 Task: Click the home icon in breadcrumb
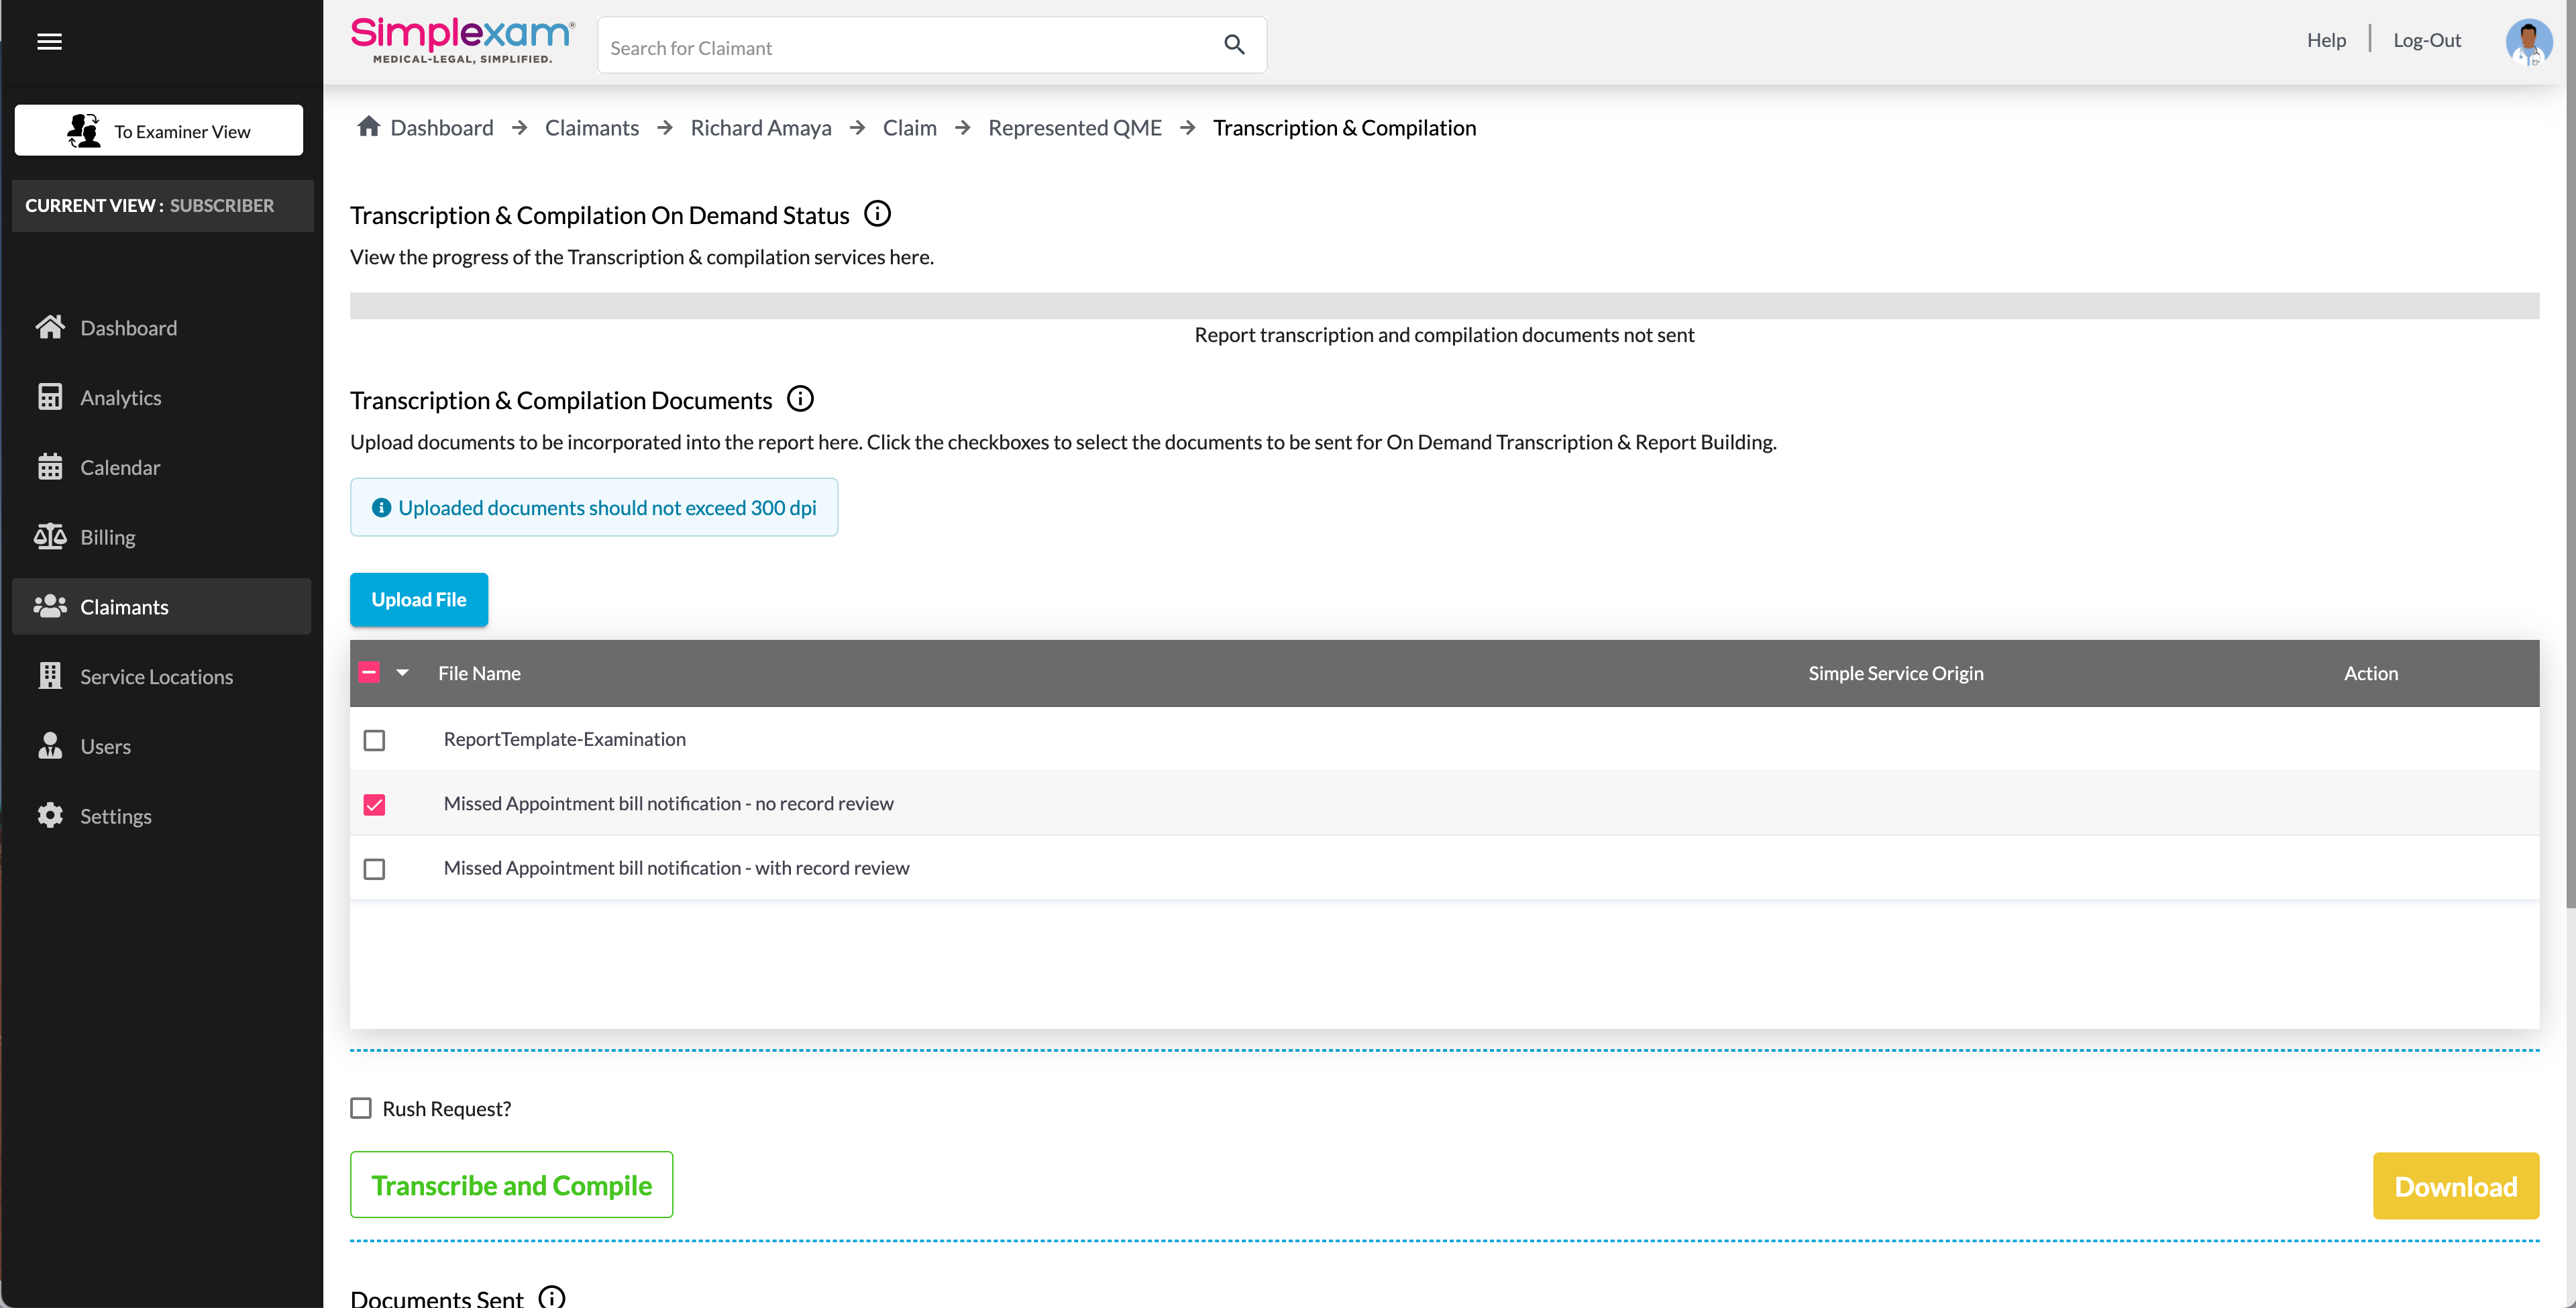[x=369, y=127]
